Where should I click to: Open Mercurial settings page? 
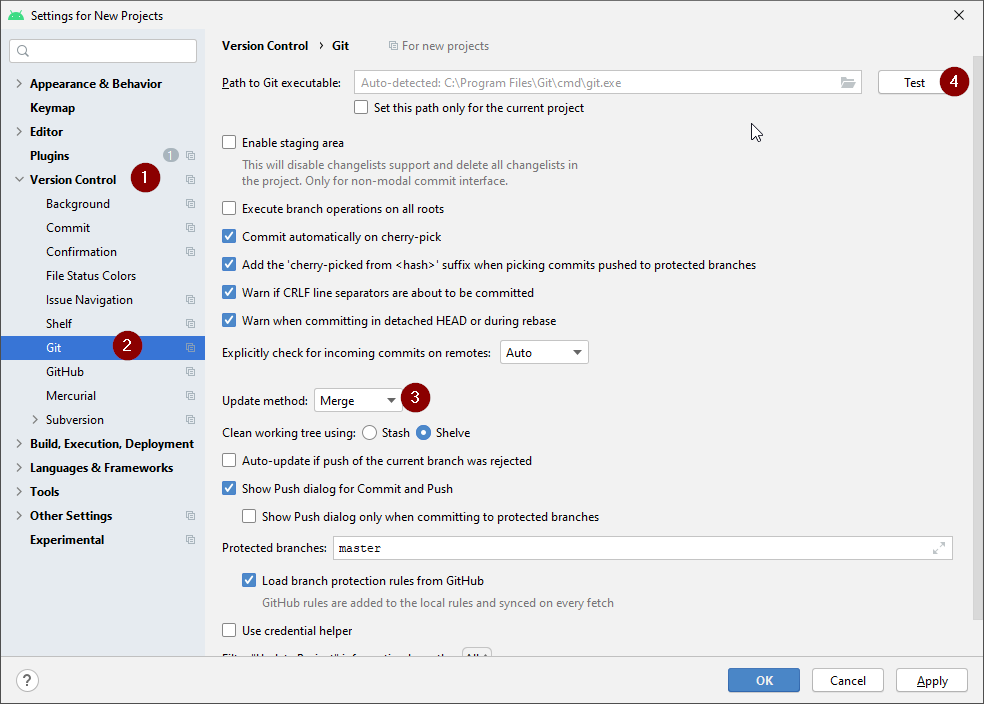pyautogui.click(x=71, y=396)
